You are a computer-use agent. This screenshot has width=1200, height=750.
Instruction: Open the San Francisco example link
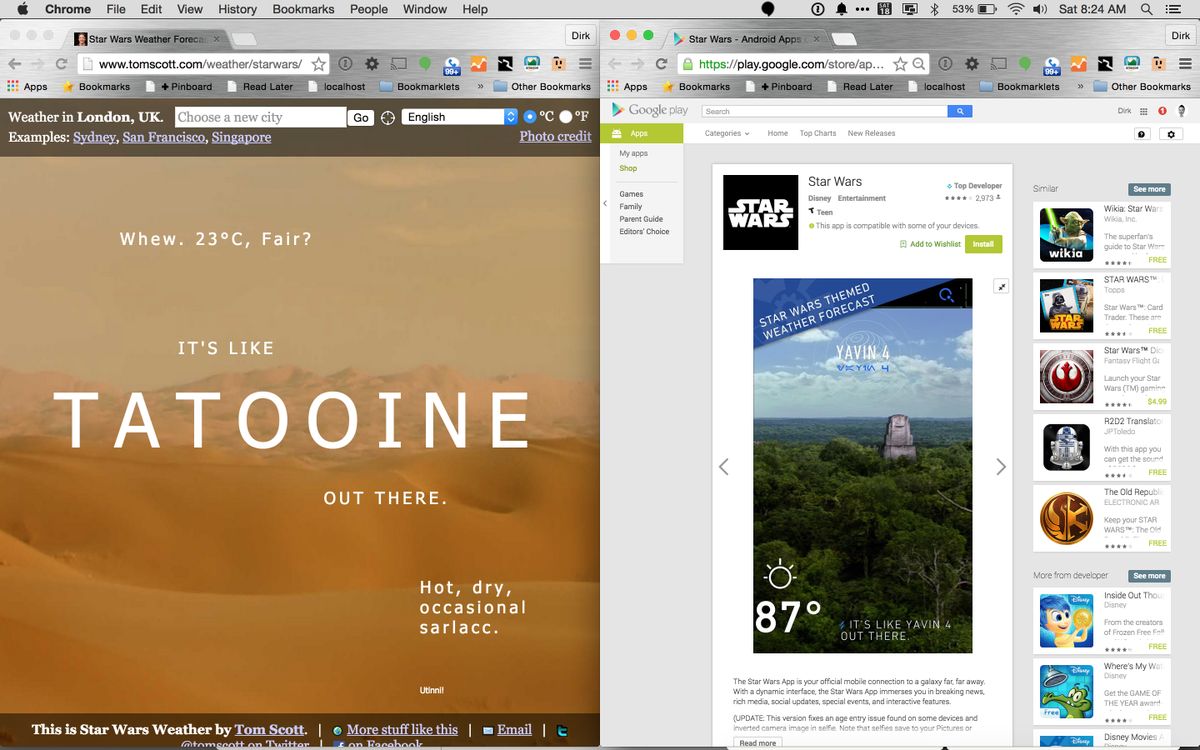(x=163, y=137)
